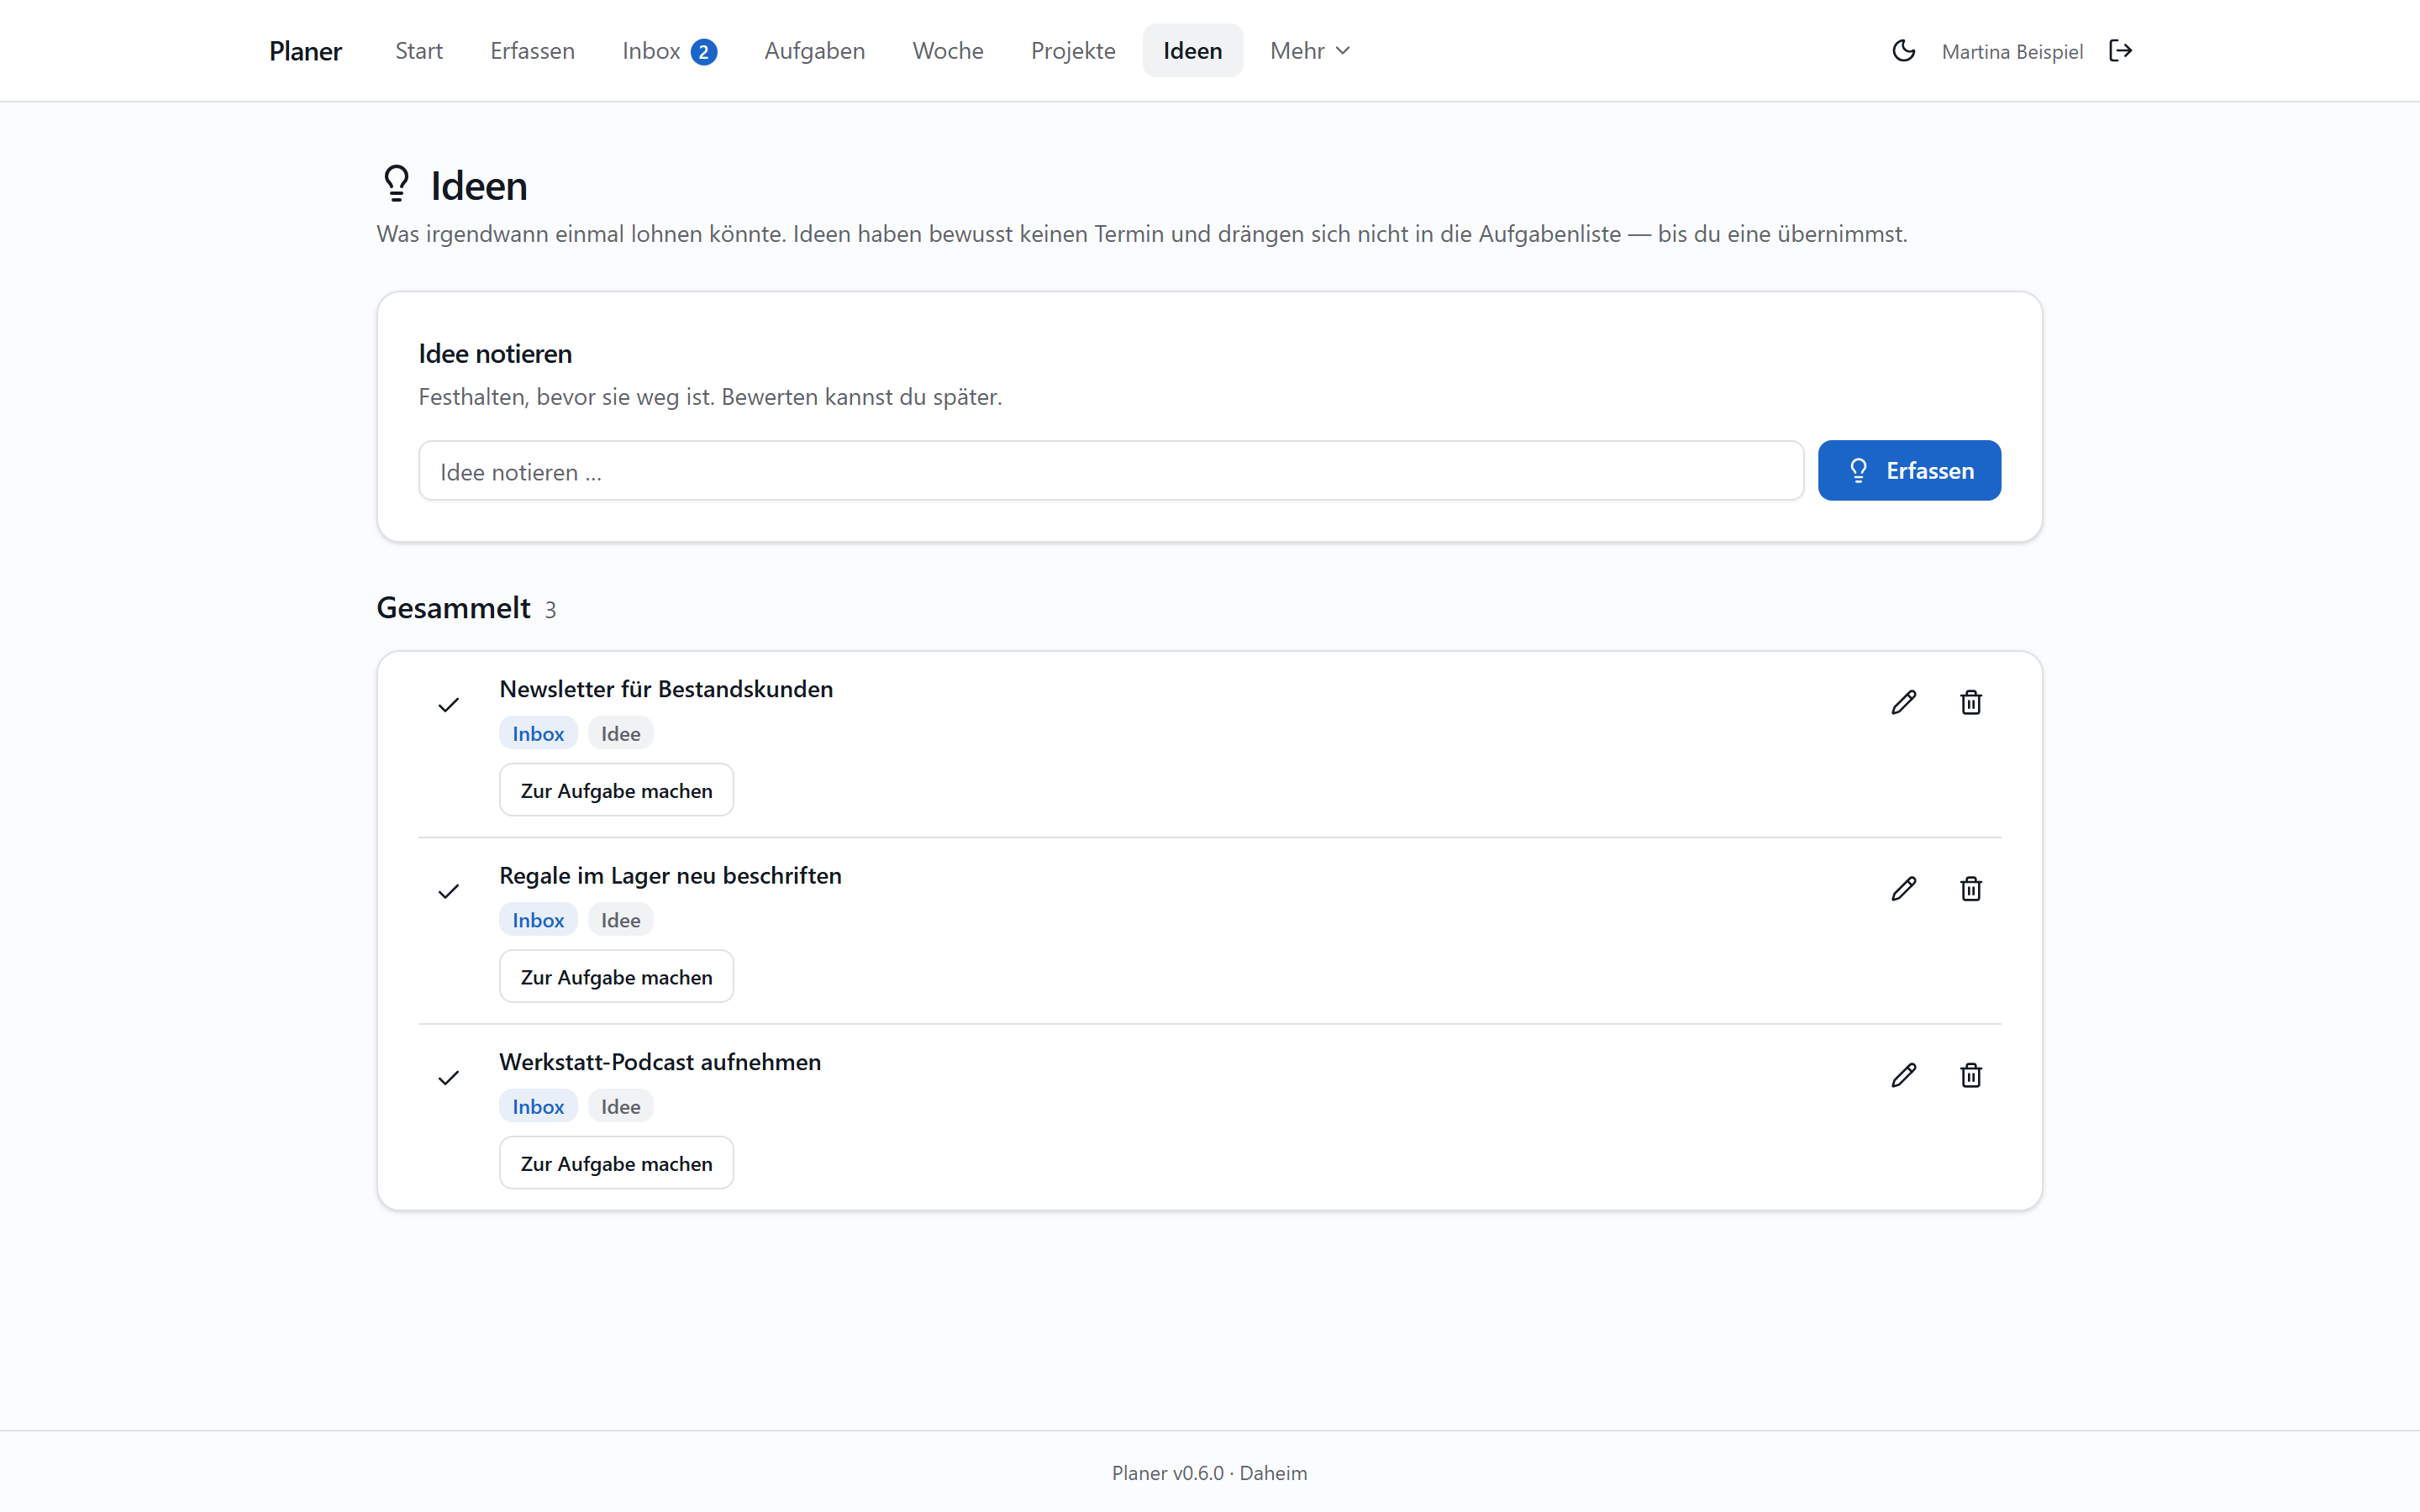2420x1512 pixels.
Task: Edit Regale im Lager neu beschriften
Action: coord(1904,889)
